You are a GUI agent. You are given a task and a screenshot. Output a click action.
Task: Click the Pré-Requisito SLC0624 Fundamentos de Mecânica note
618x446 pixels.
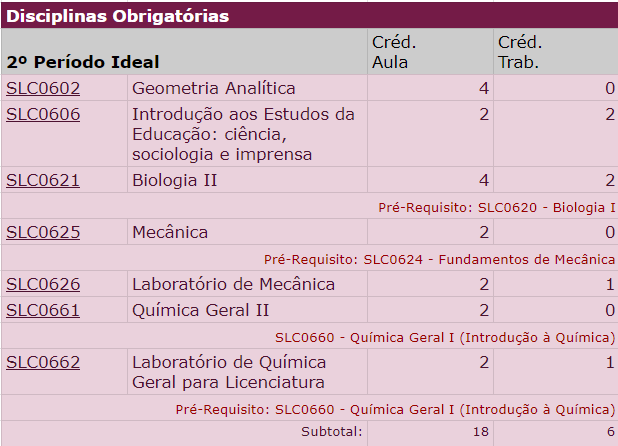439,259
